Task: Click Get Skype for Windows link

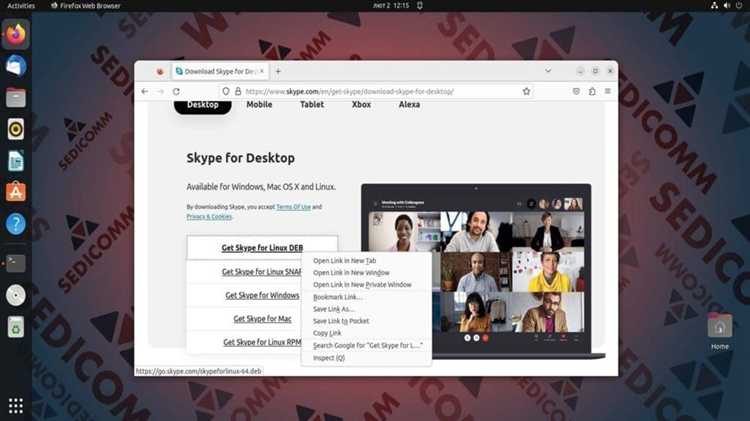Action: pos(262,295)
